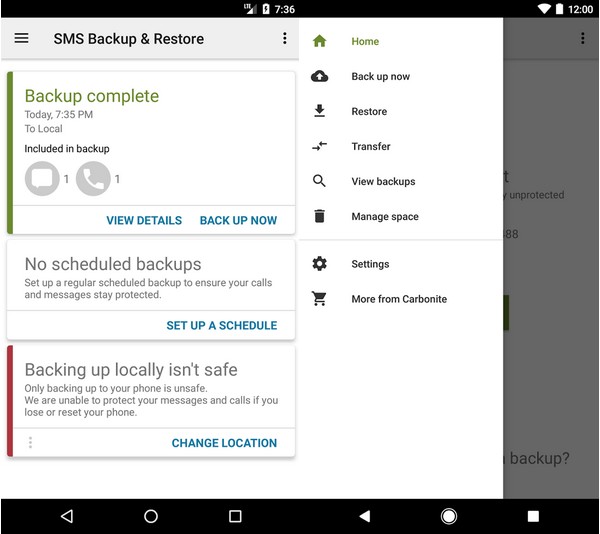Click the cloud upload Back up now icon
Screen dimensions: 600x534
click(x=320, y=76)
